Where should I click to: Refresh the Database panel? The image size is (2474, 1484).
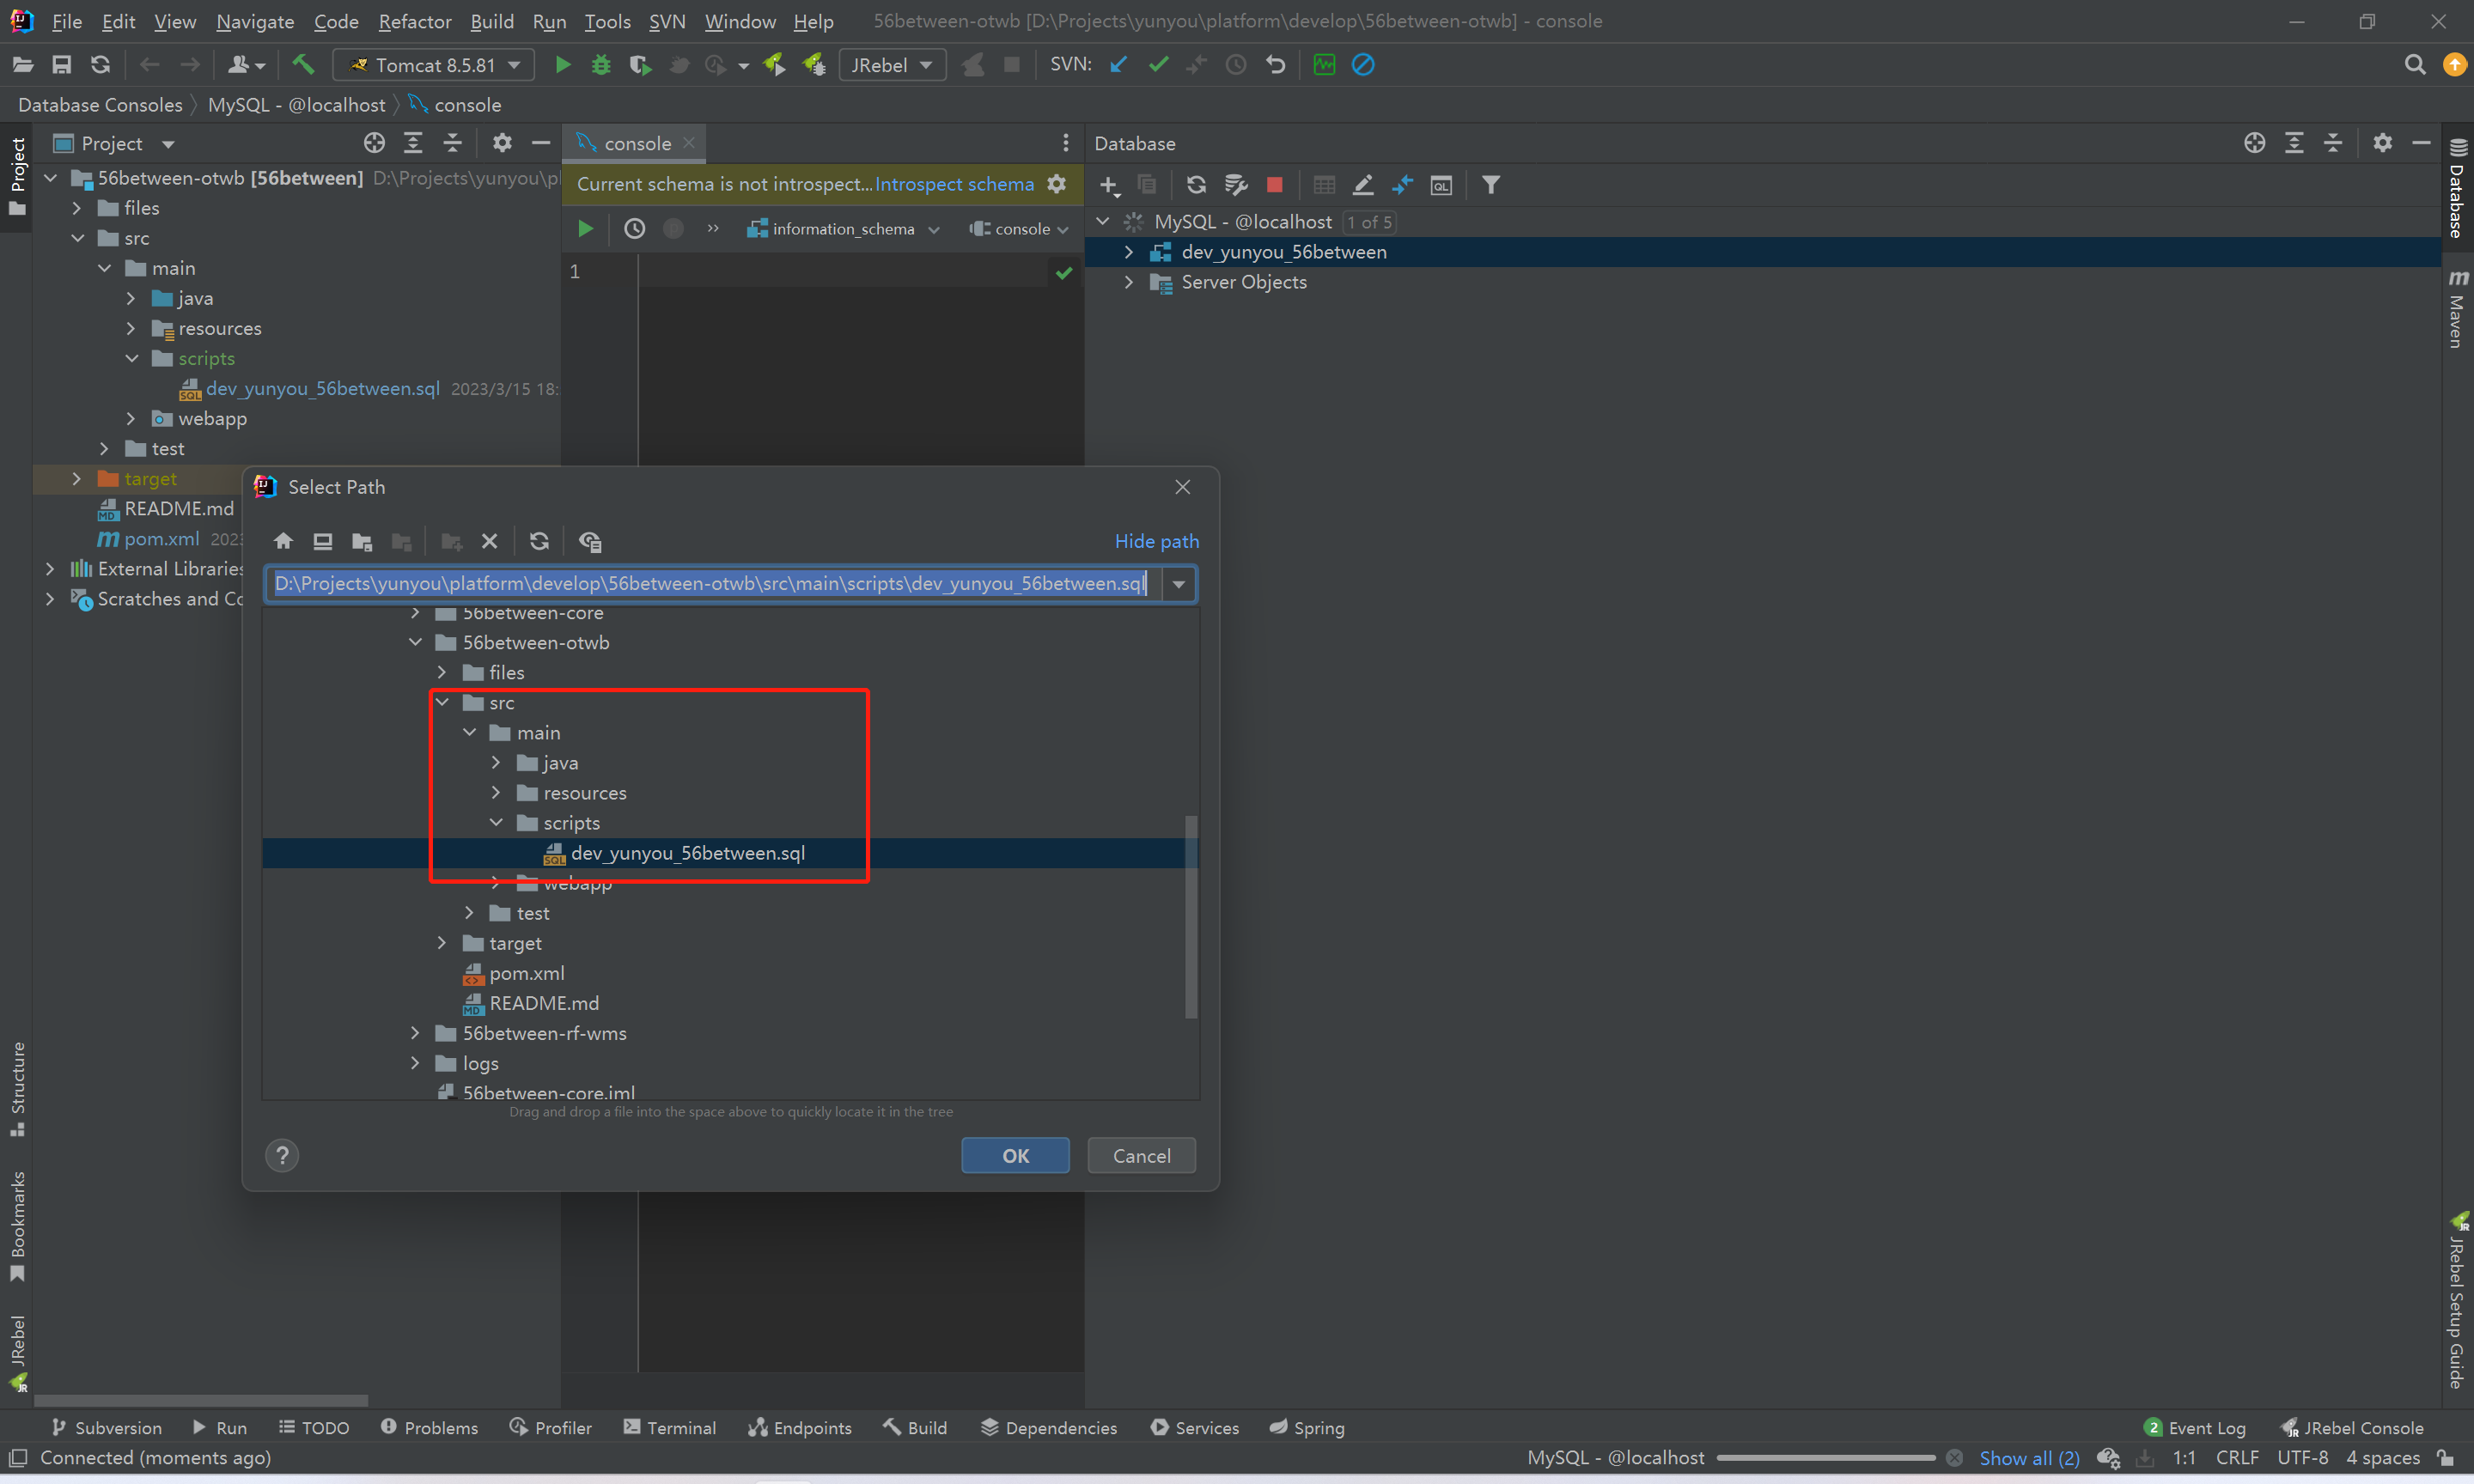coord(1196,185)
